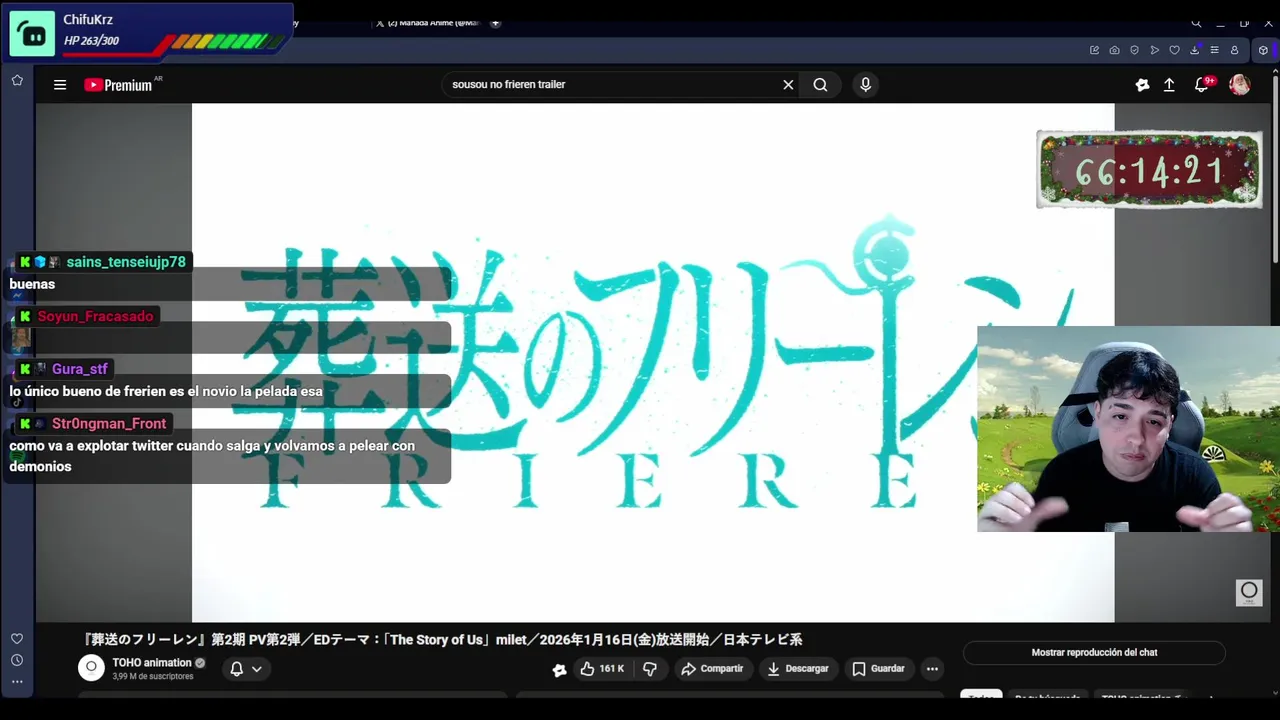Click chat username Str0ngman_Front

108,424
